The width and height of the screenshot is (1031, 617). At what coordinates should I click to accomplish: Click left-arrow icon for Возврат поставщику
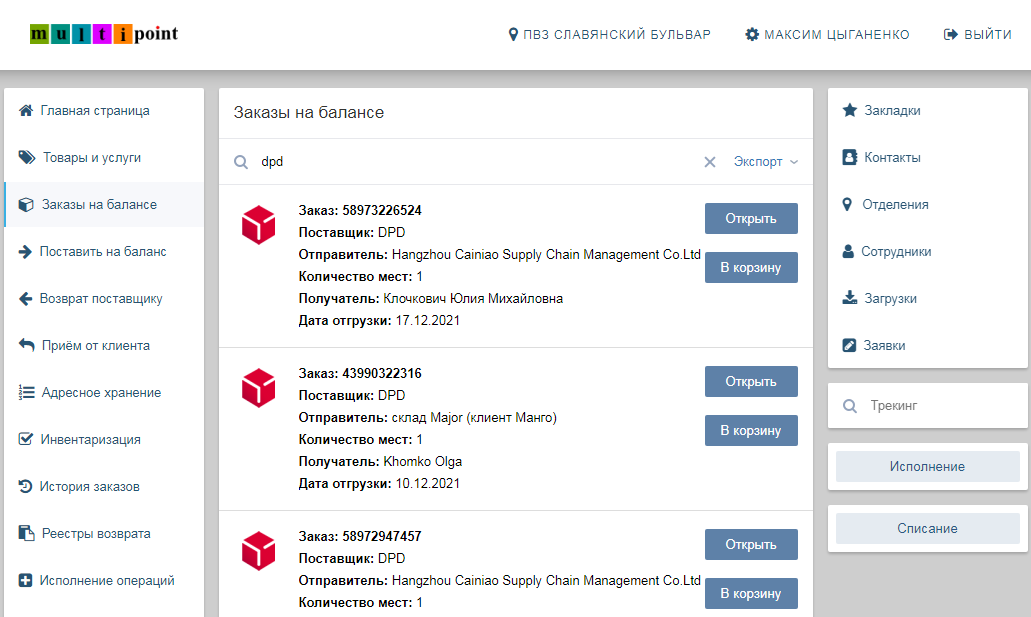(25, 299)
